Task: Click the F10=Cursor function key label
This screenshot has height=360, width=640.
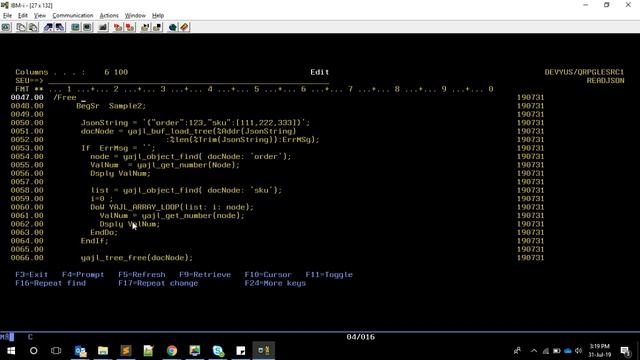Action: pos(268,275)
